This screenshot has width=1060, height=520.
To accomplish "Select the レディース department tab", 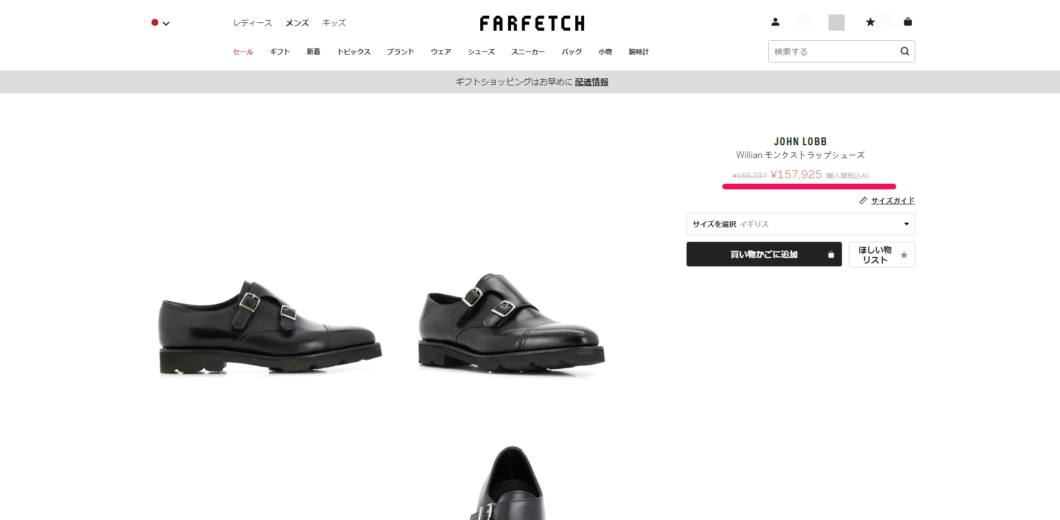I will (253, 23).
